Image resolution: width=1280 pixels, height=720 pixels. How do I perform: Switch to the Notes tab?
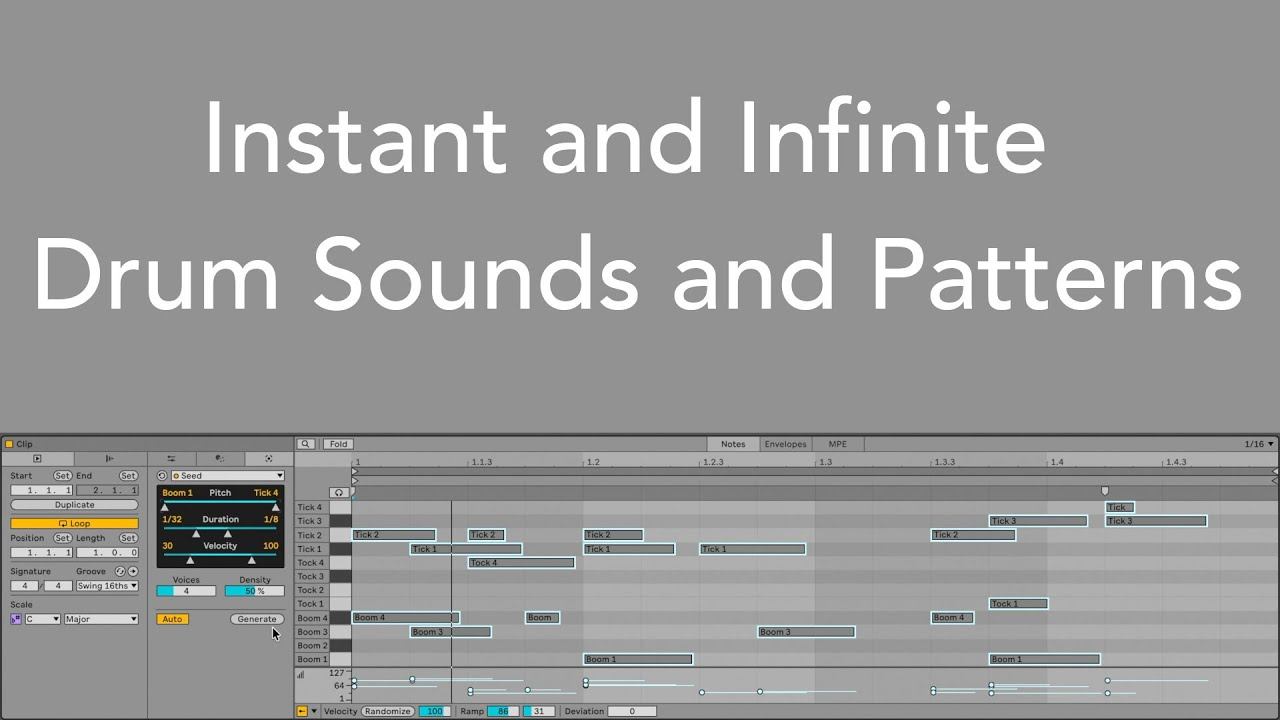(x=733, y=444)
